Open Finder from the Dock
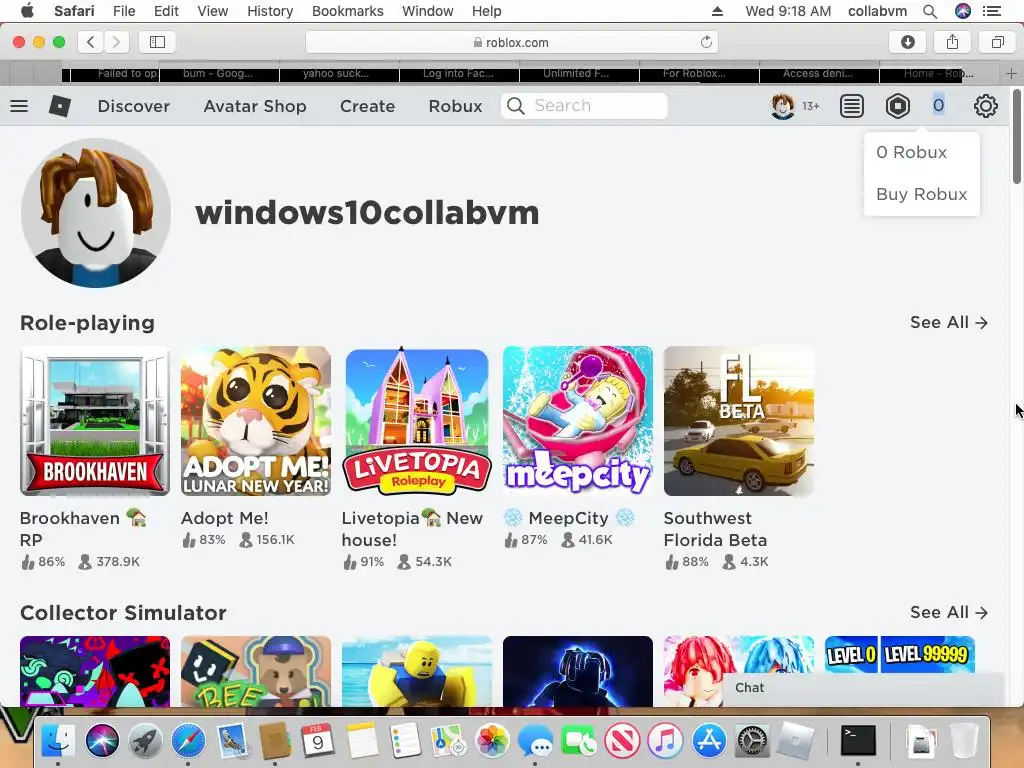This screenshot has width=1024, height=768. coord(59,741)
